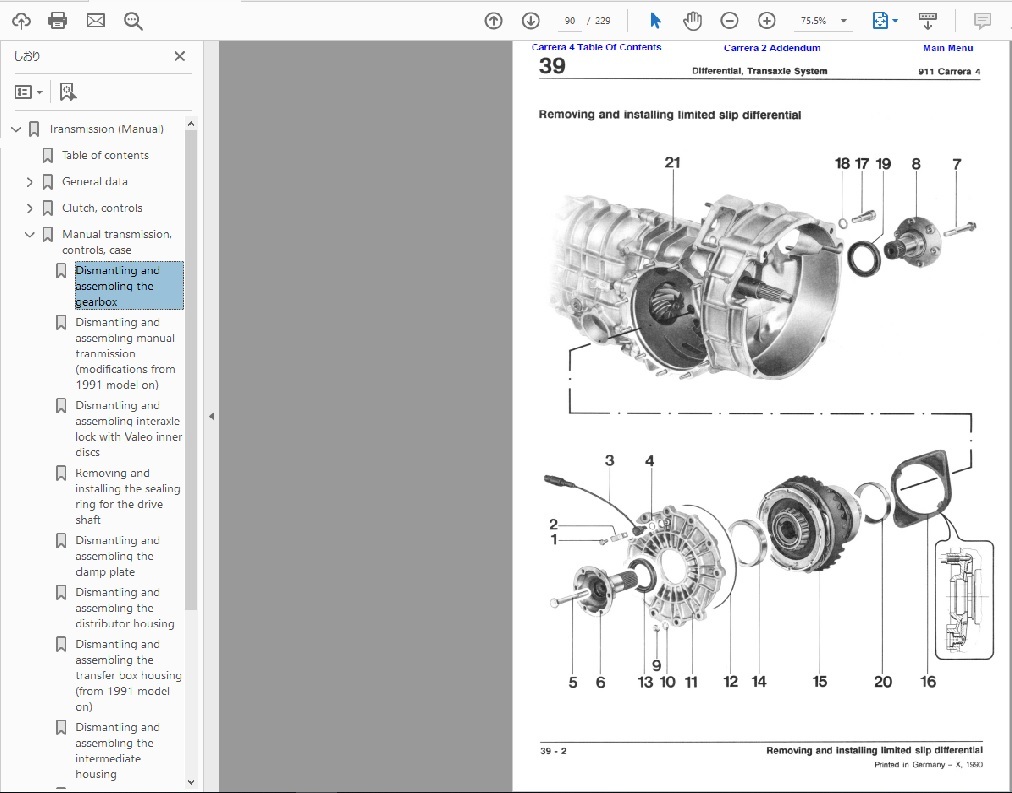Click the bookmarks panel scrollbar thumb
The height and width of the screenshot is (793, 1012).
click(x=190, y=370)
